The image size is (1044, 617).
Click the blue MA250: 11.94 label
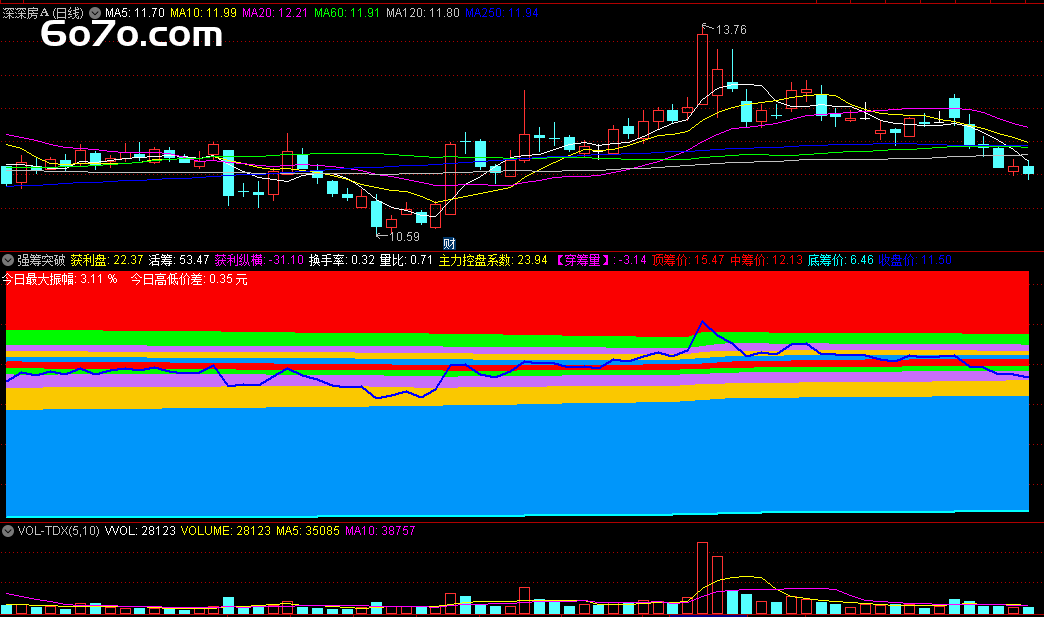click(502, 13)
